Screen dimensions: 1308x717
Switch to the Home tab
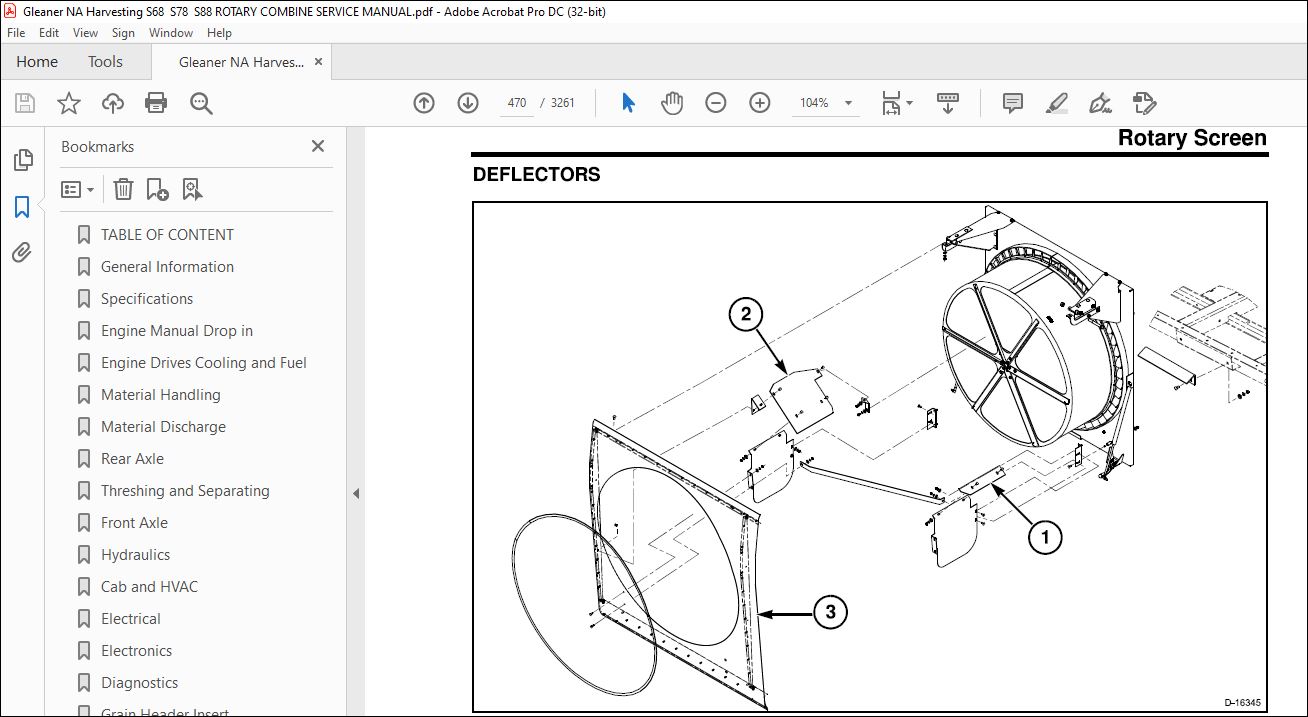pos(37,62)
